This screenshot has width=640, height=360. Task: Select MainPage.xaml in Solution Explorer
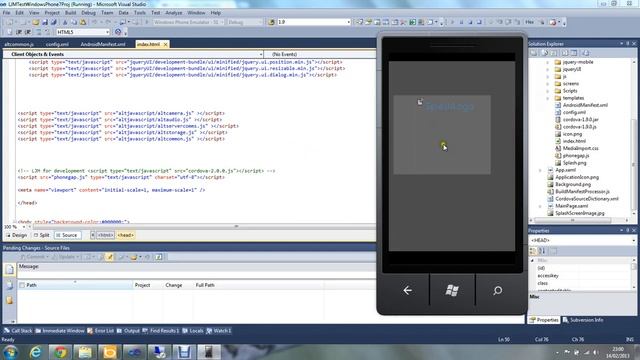[571, 206]
